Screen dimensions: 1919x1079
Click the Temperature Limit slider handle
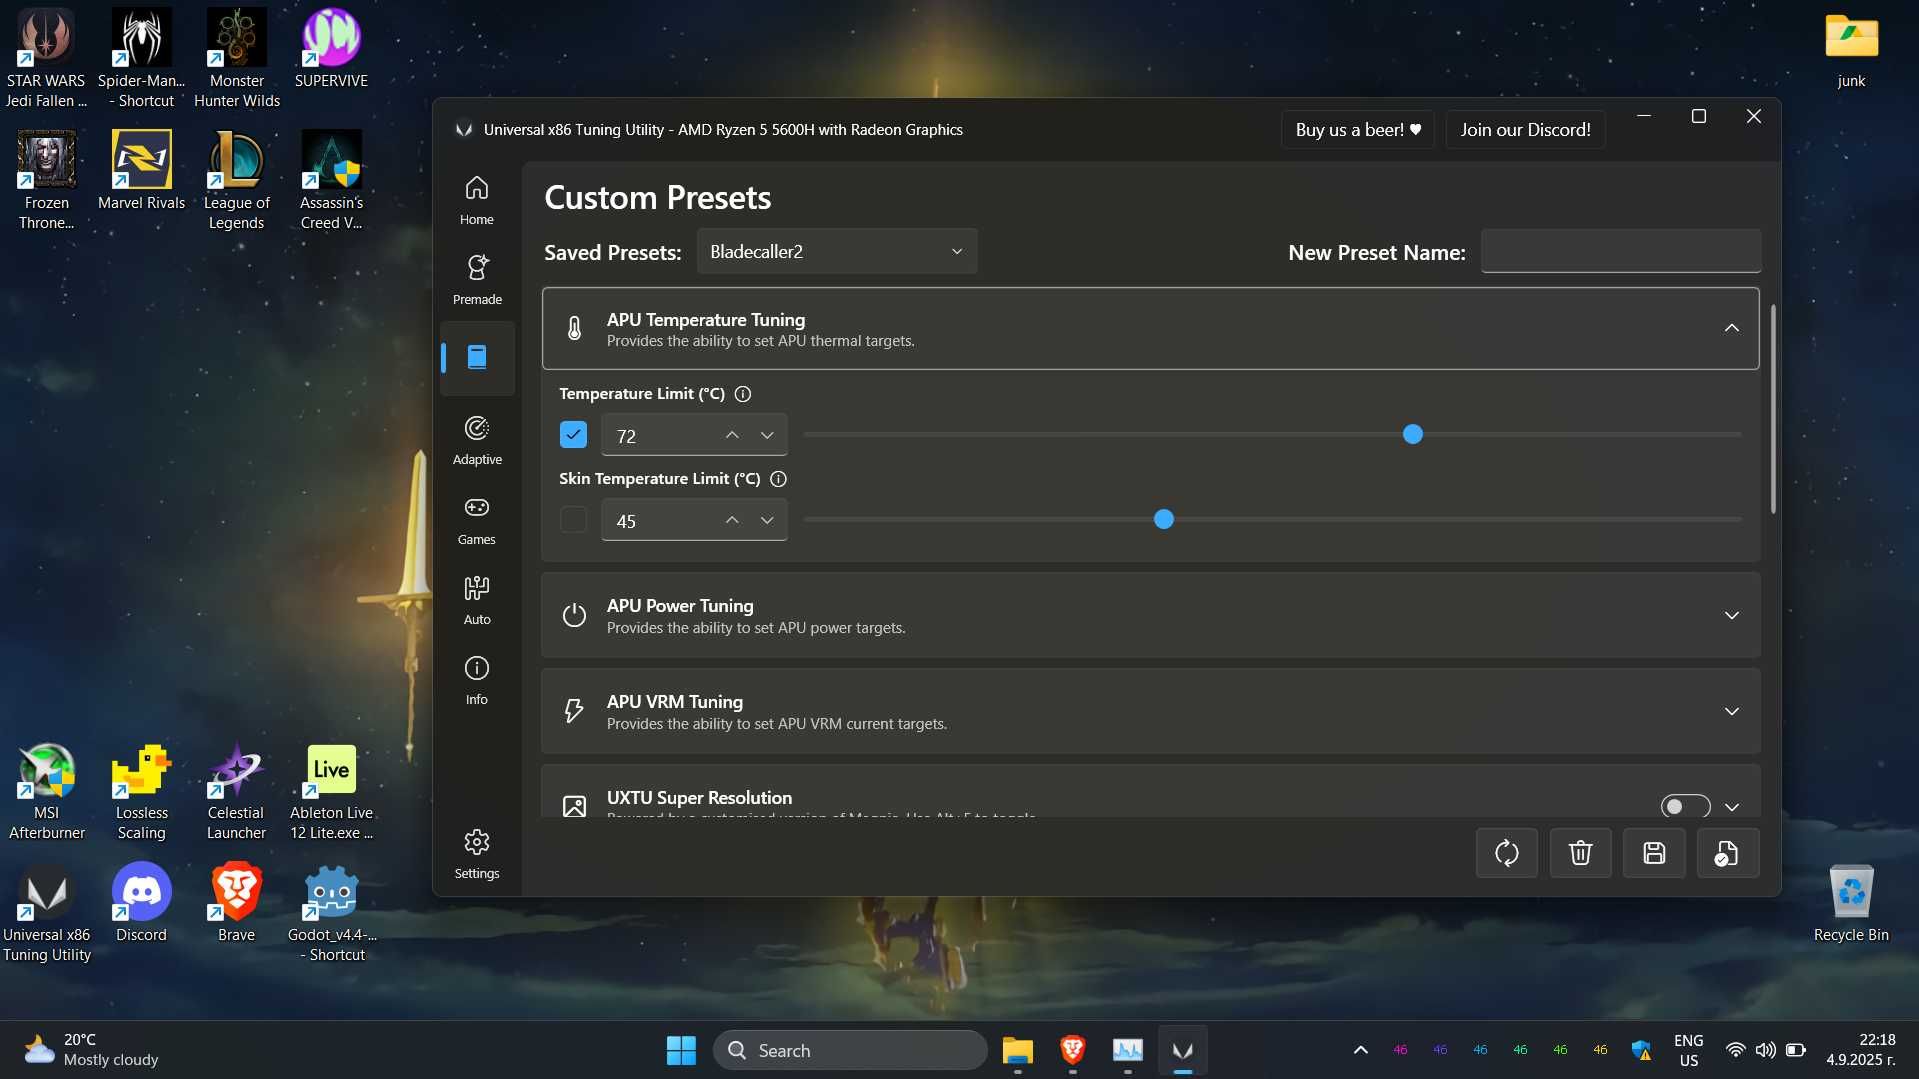pyautogui.click(x=1412, y=434)
